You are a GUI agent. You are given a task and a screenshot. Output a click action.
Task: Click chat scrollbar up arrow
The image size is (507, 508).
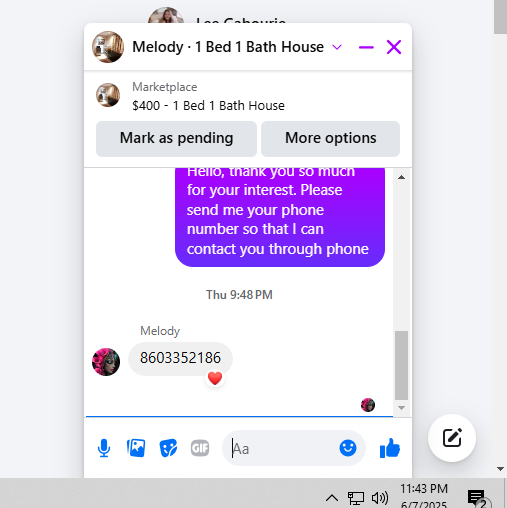(x=401, y=177)
